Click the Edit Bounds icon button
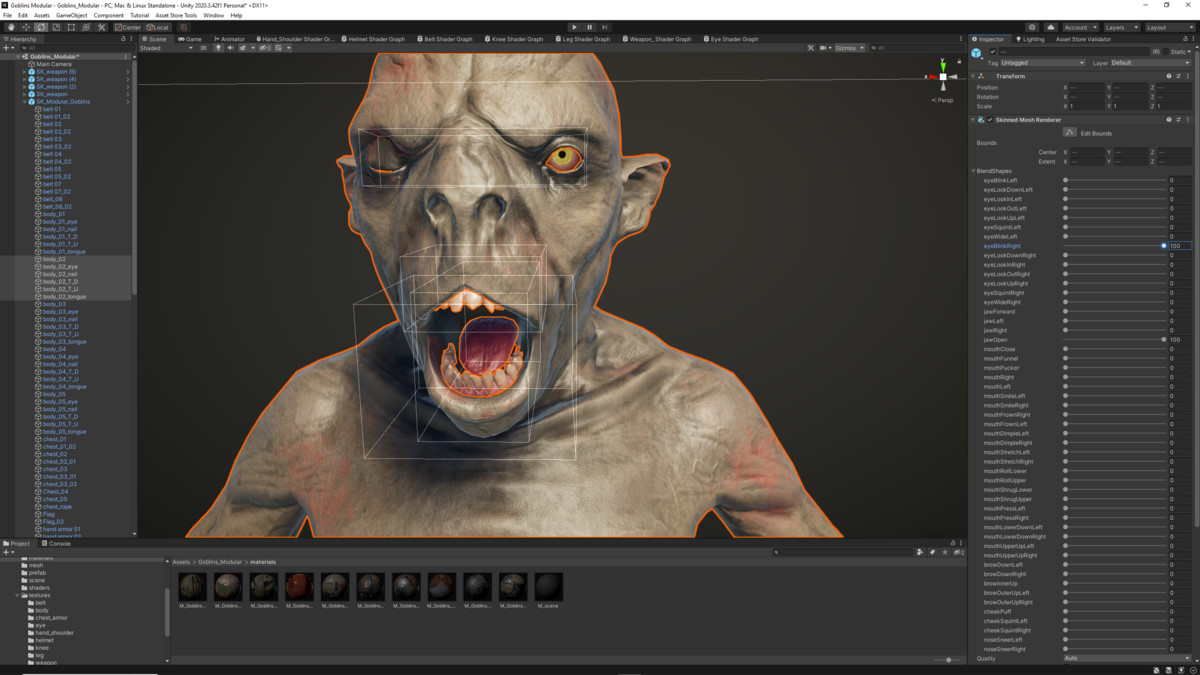This screenshot has width=1200, height=675. 1070,132
